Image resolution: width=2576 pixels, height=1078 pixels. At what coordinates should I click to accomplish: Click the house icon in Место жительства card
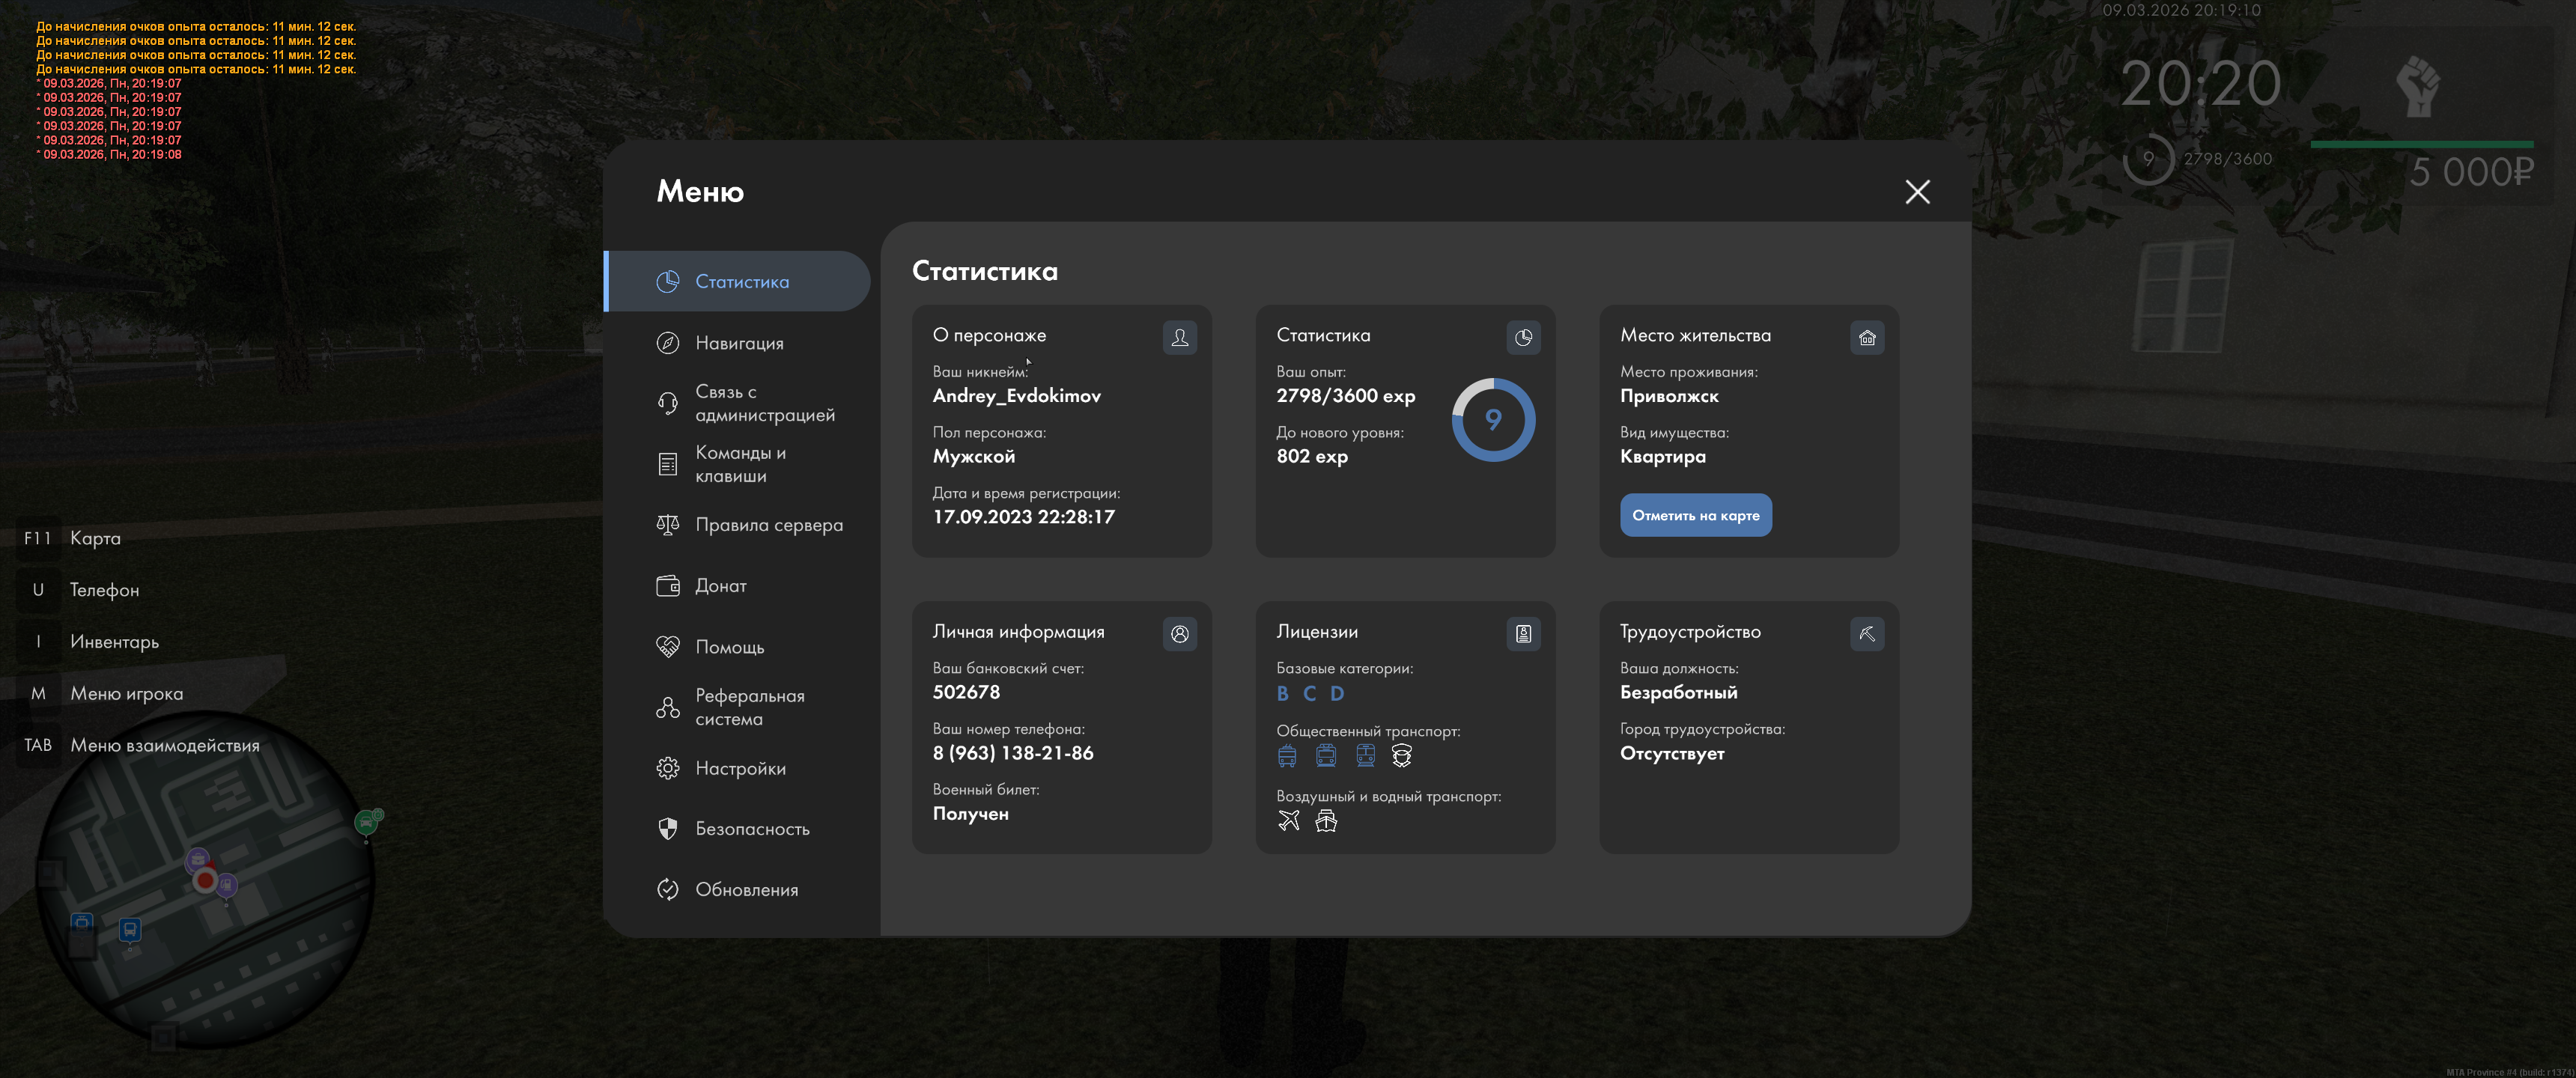(1866, 338)
